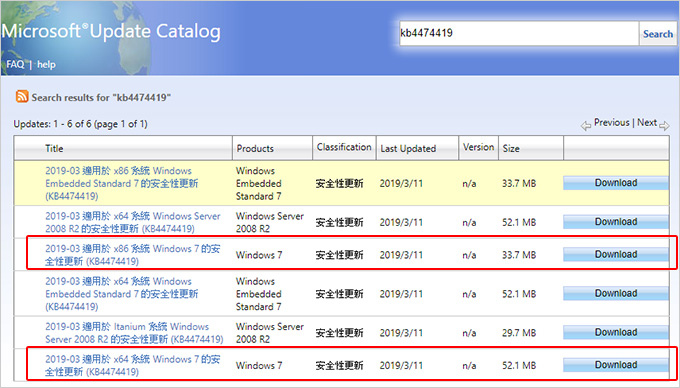
Task: Download x64 Windows Server 2008 R2 update
Action: (616, 222)
